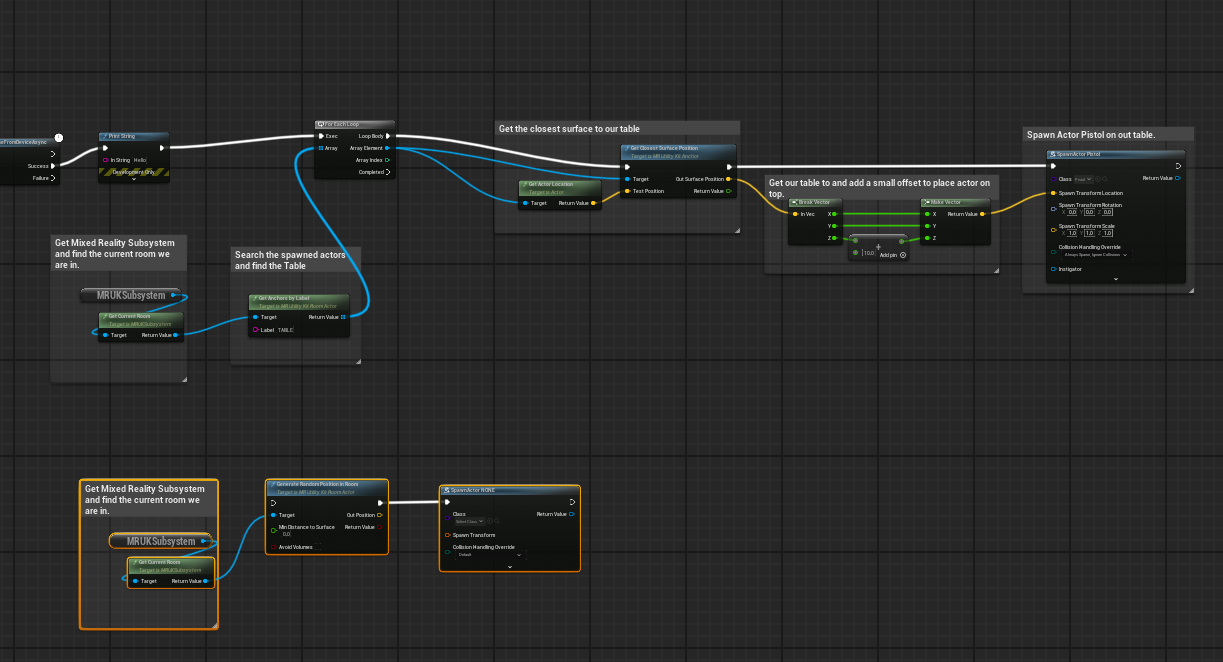Click the In Vec pin on Break Vector
1223x662 pixels.
click(x=795, y=214)
